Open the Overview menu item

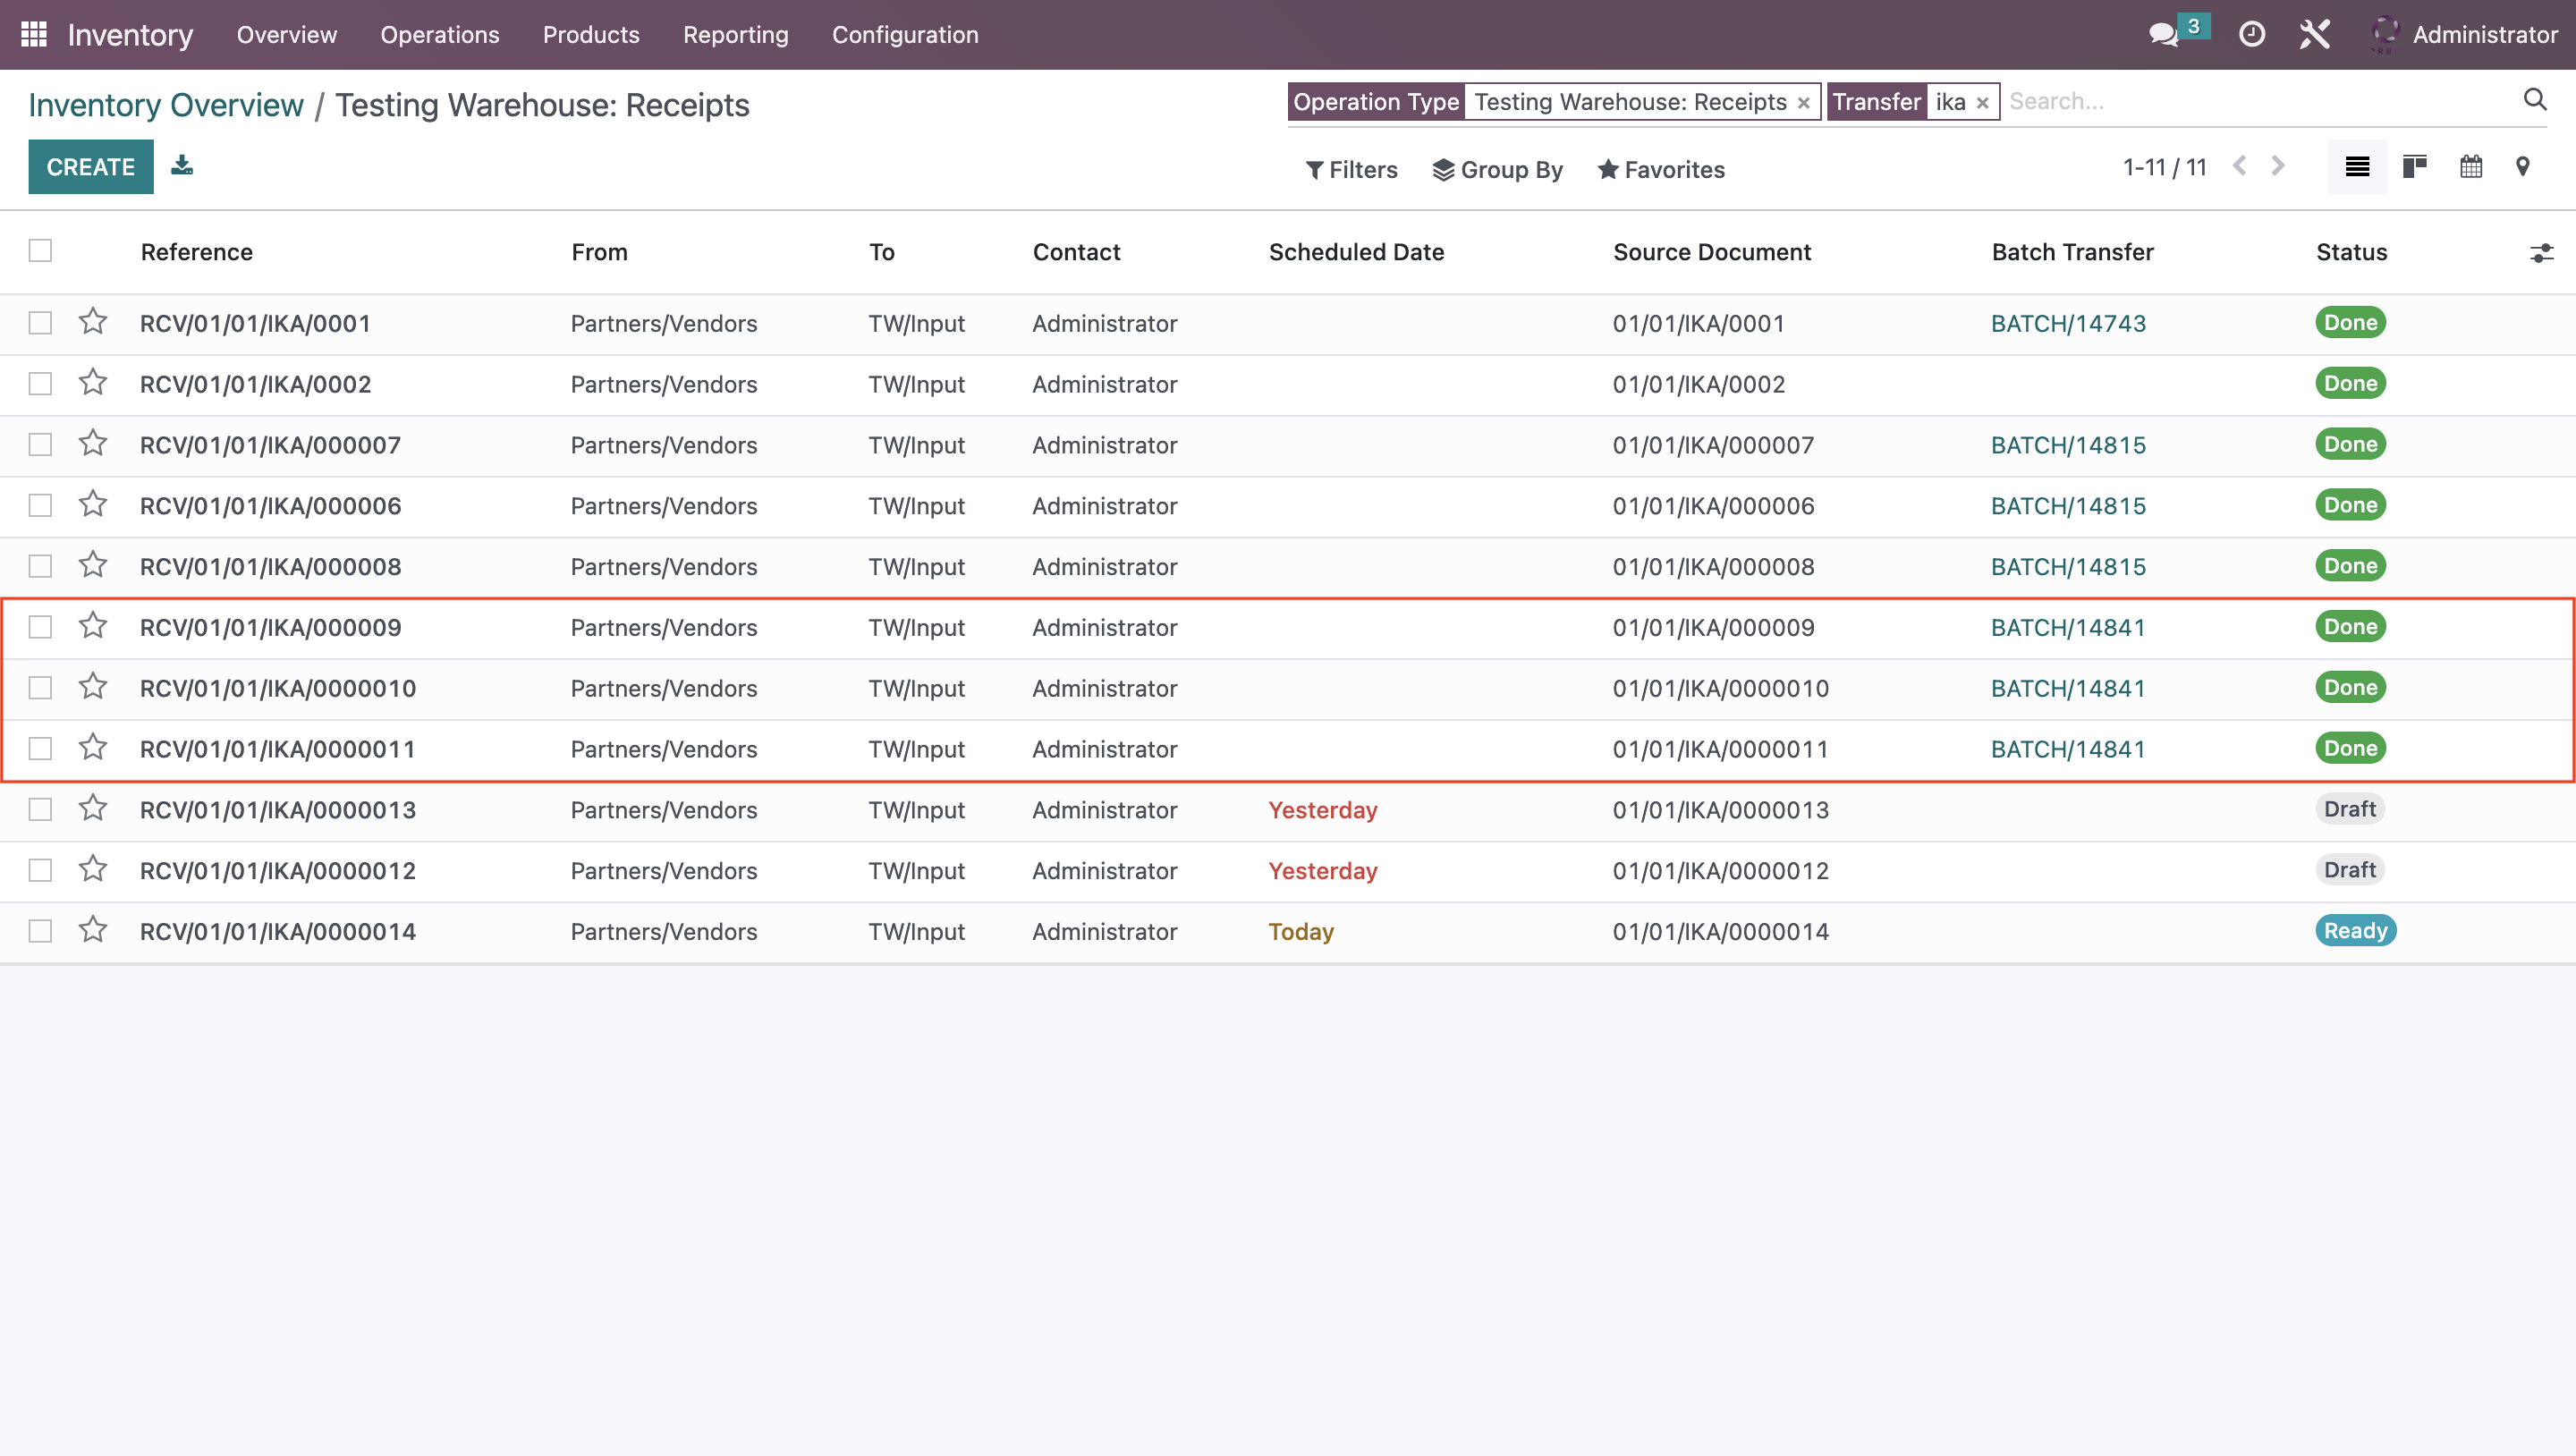(287, 35)
